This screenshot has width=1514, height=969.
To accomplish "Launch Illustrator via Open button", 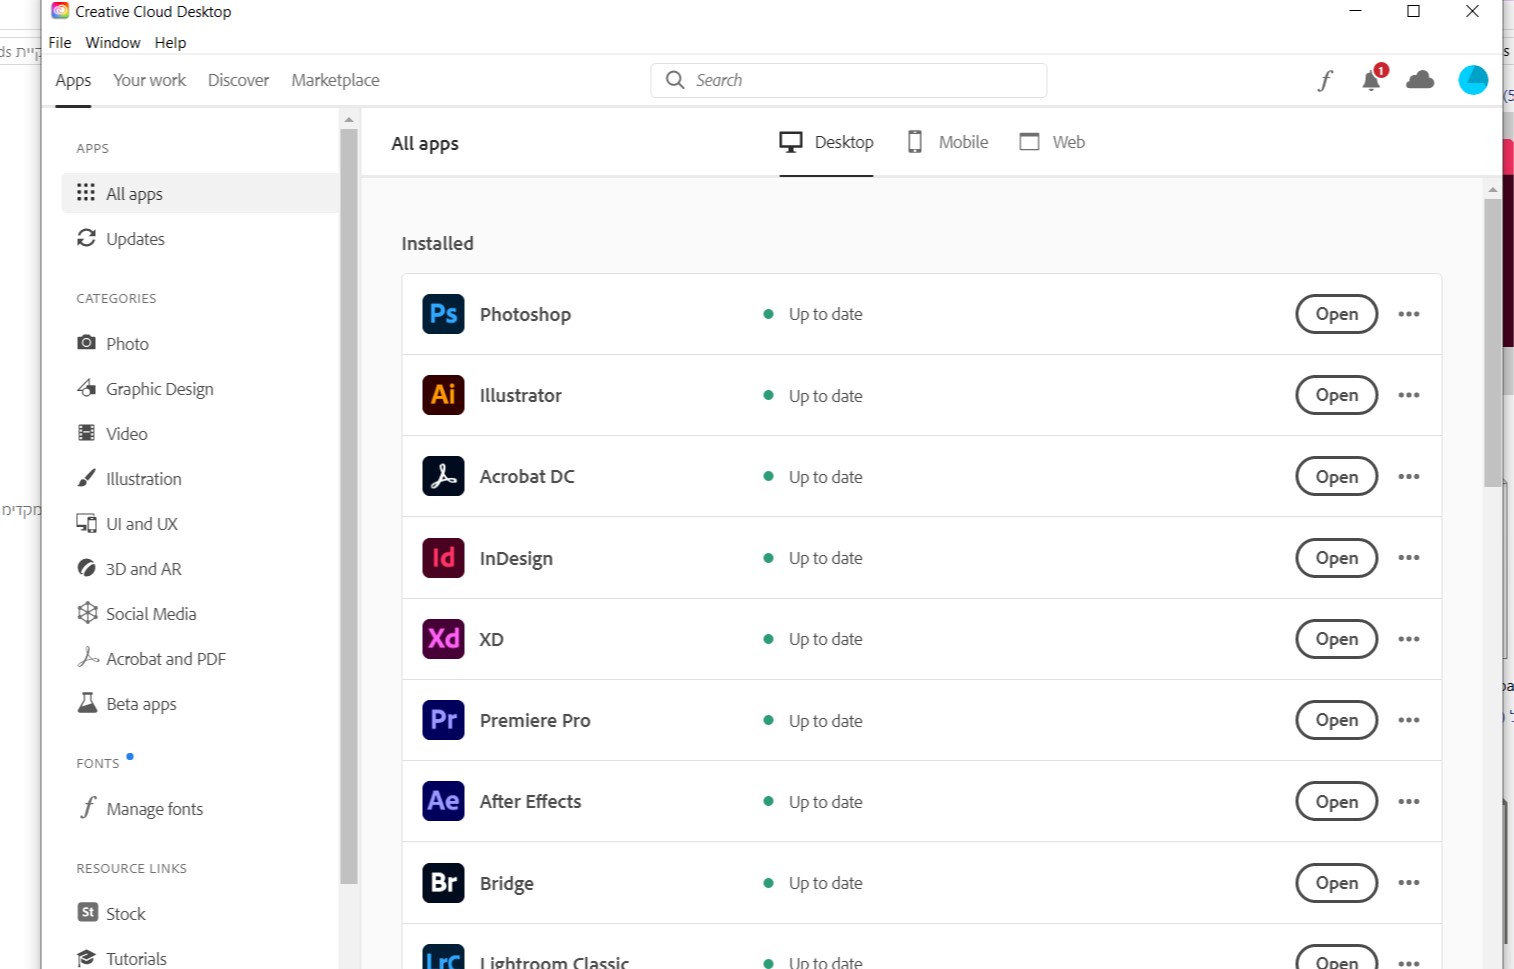I will click(x=1336, y=395).
